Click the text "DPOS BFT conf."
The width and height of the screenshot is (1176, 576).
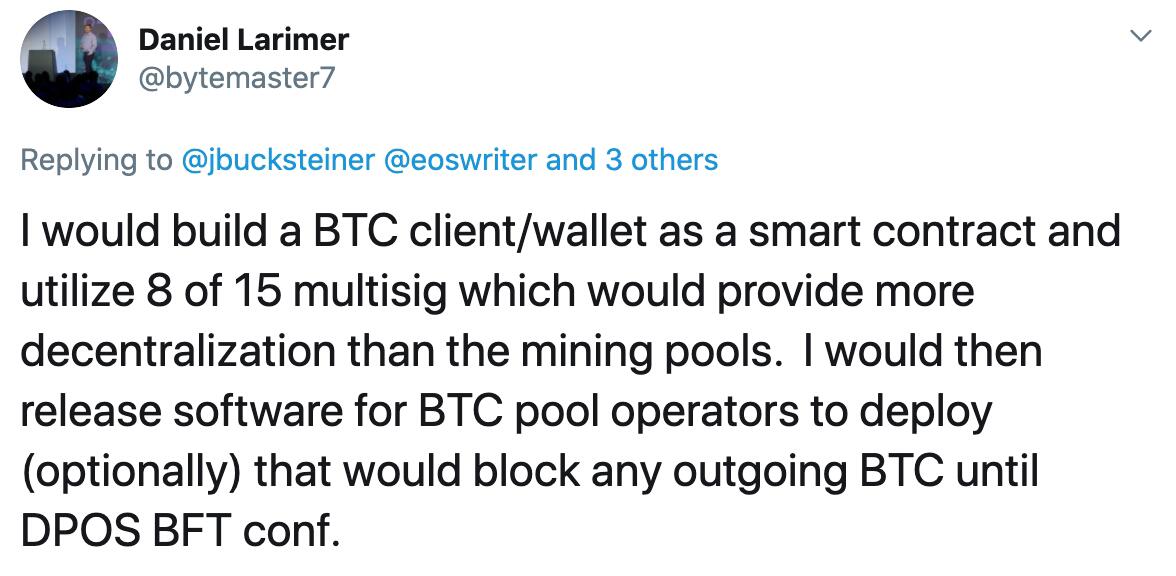click(x=180, y=530)
